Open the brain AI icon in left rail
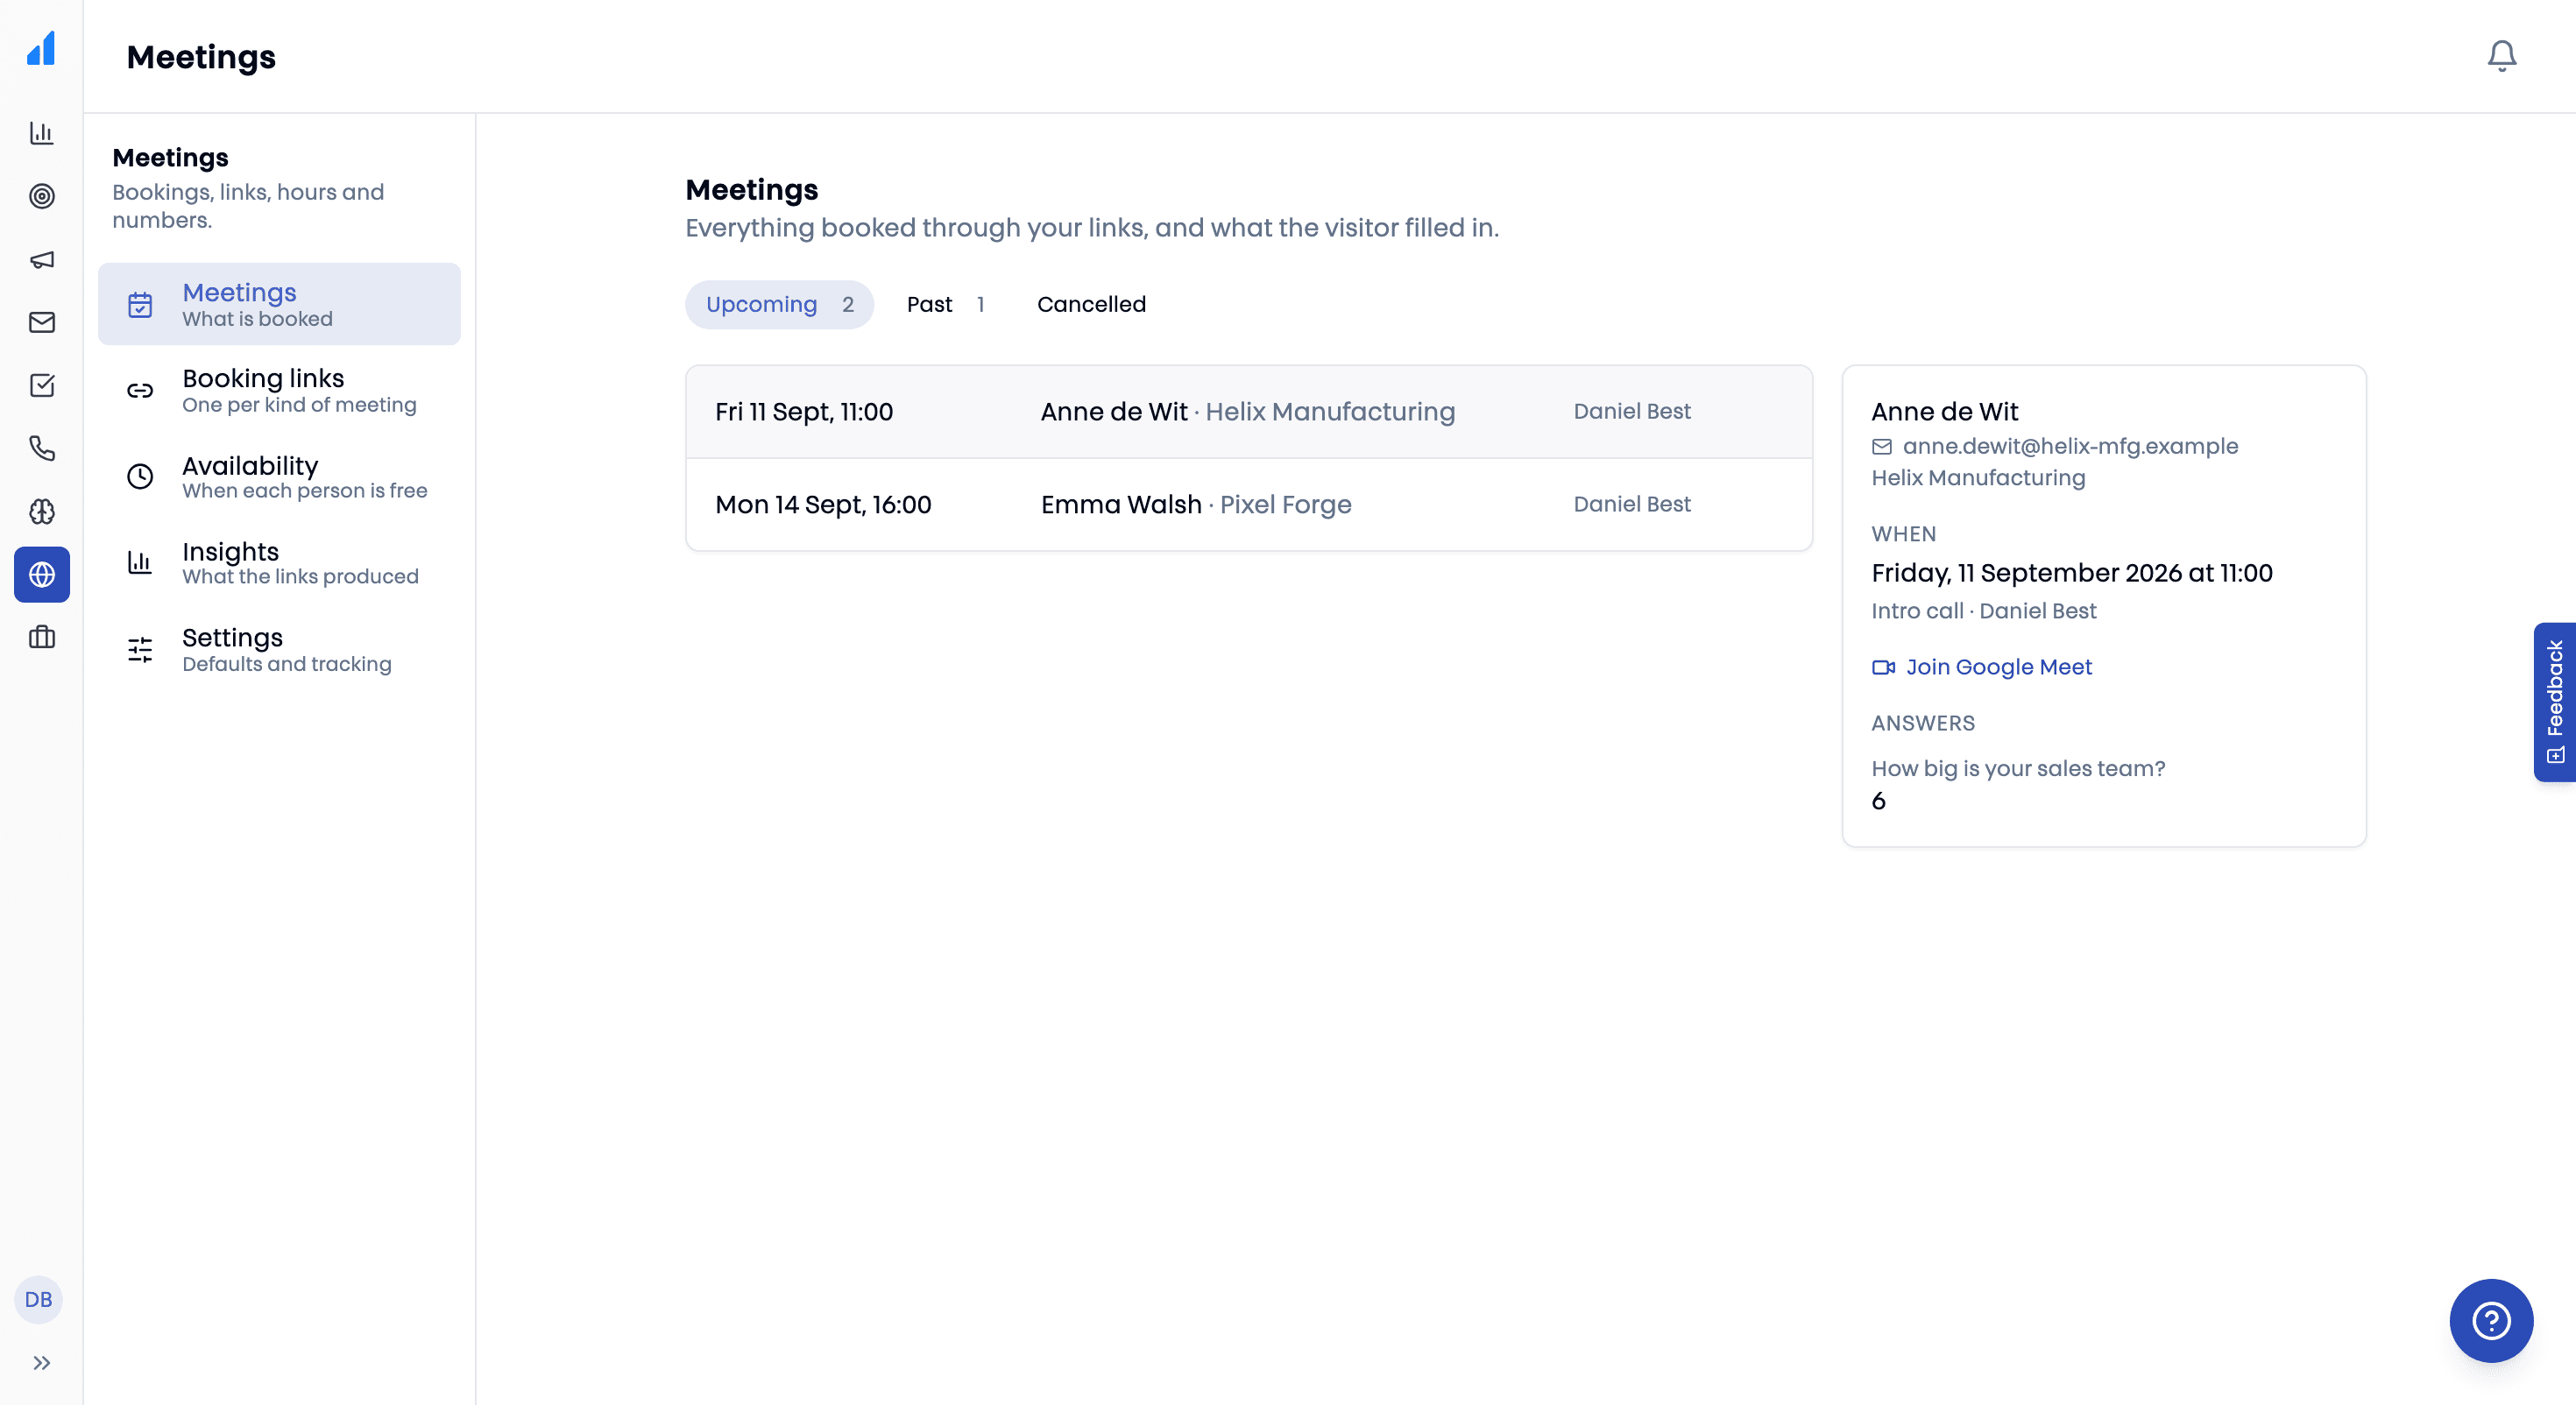 coord(41,511)
